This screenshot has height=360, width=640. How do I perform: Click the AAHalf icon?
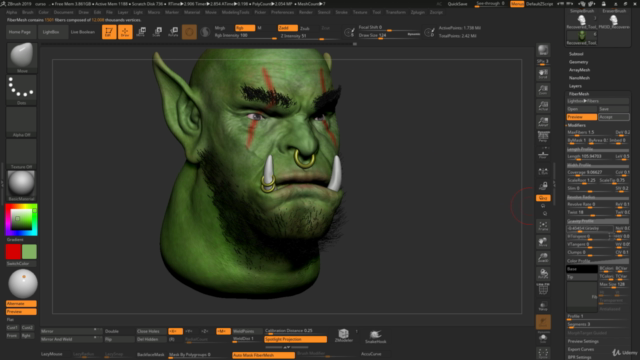coord(543,122)
